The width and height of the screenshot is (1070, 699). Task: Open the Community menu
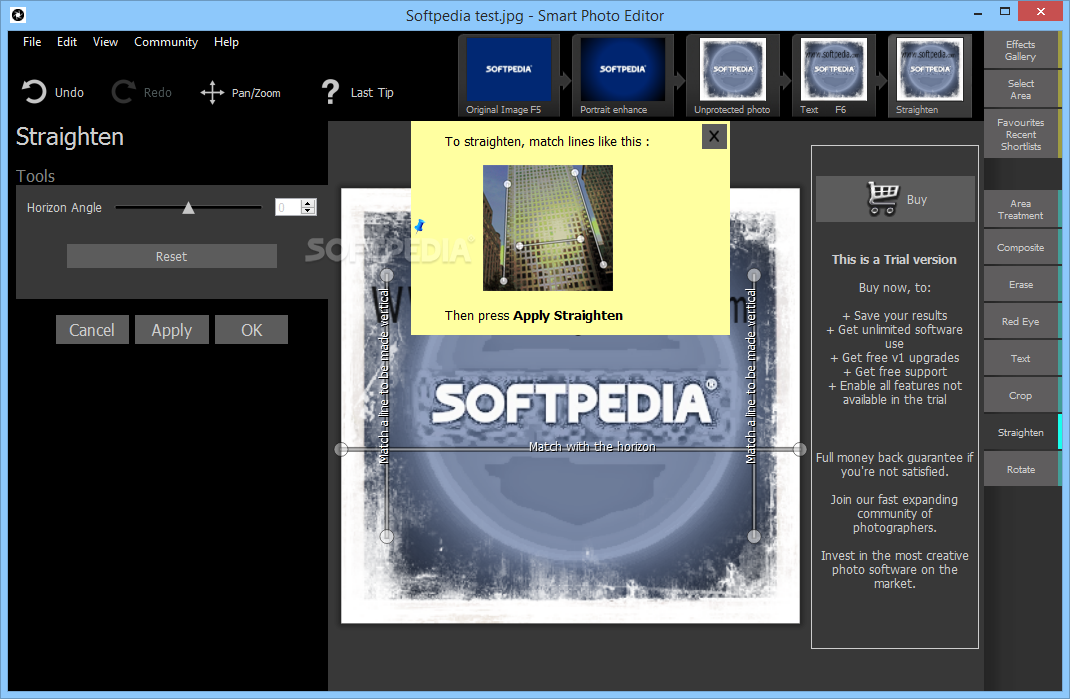166,42
